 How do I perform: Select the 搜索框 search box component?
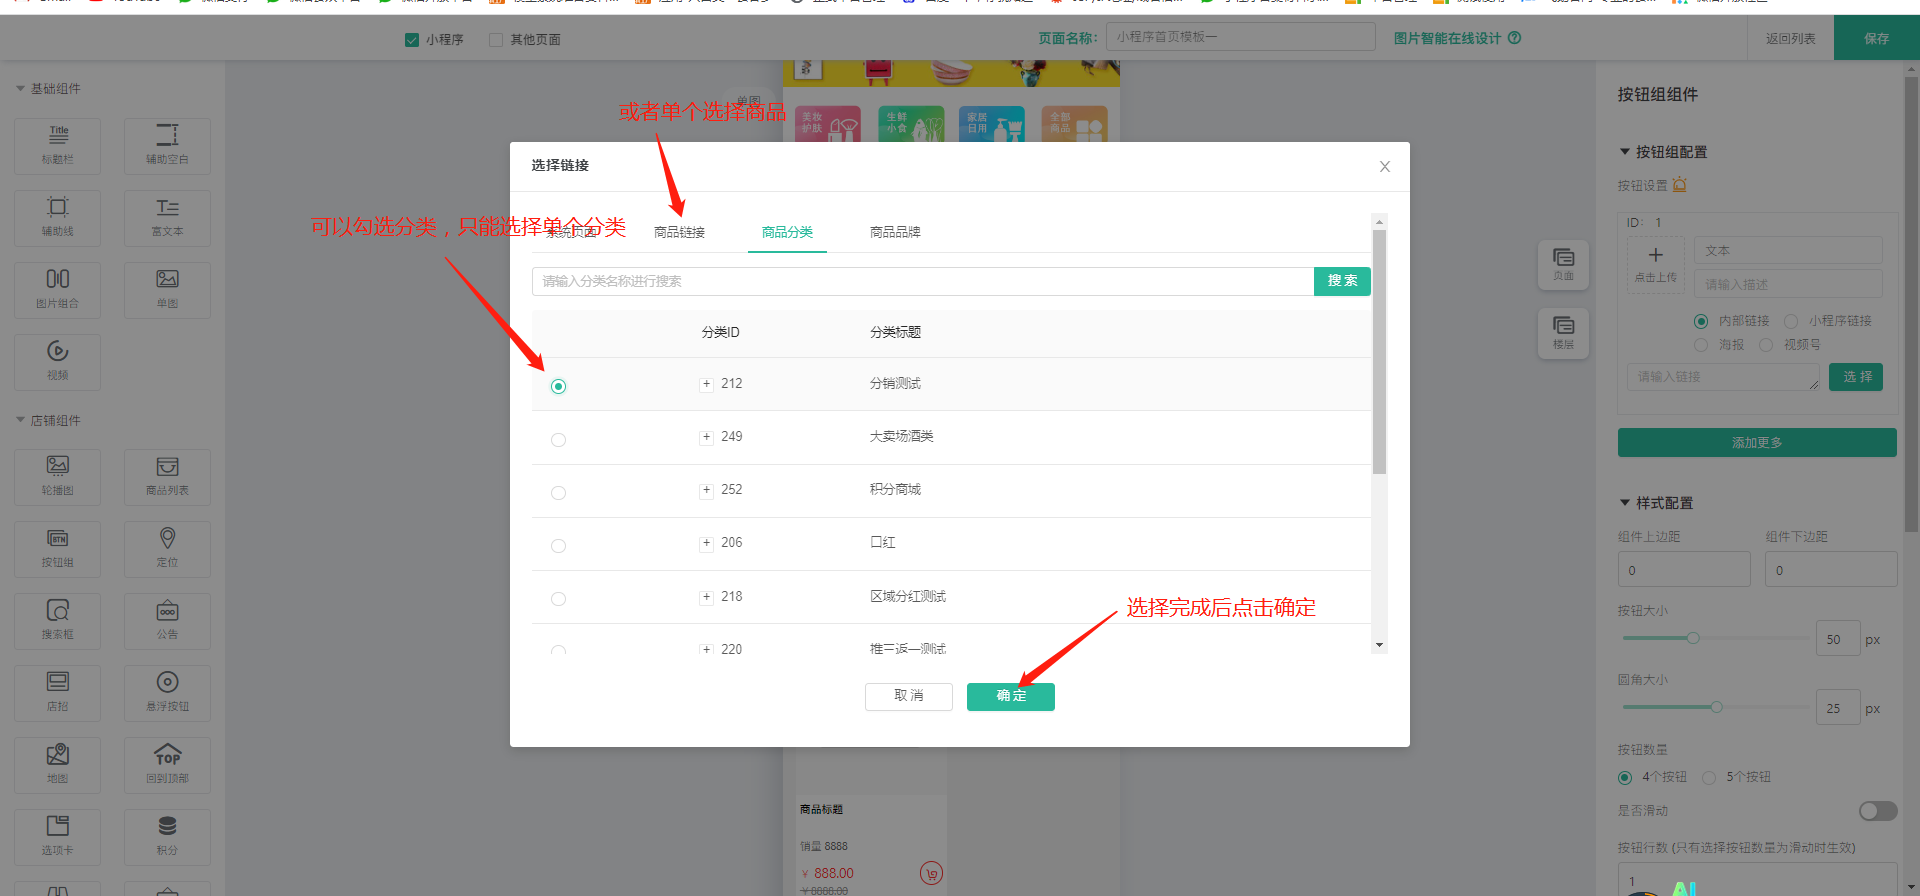pos(58,620)
